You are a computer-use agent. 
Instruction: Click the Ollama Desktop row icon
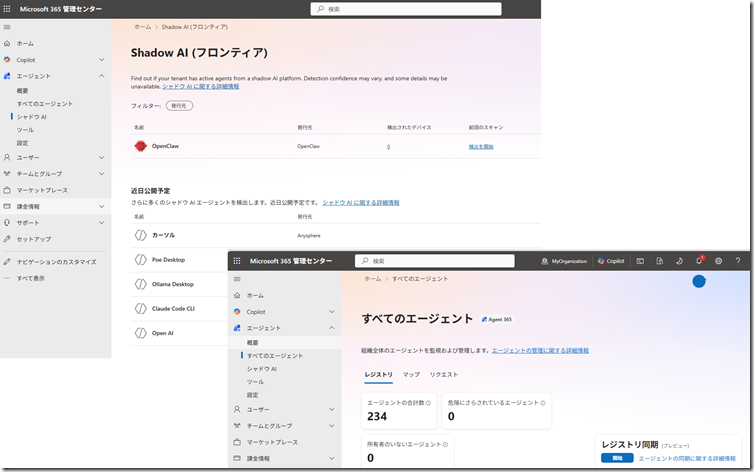pos(140,284)
